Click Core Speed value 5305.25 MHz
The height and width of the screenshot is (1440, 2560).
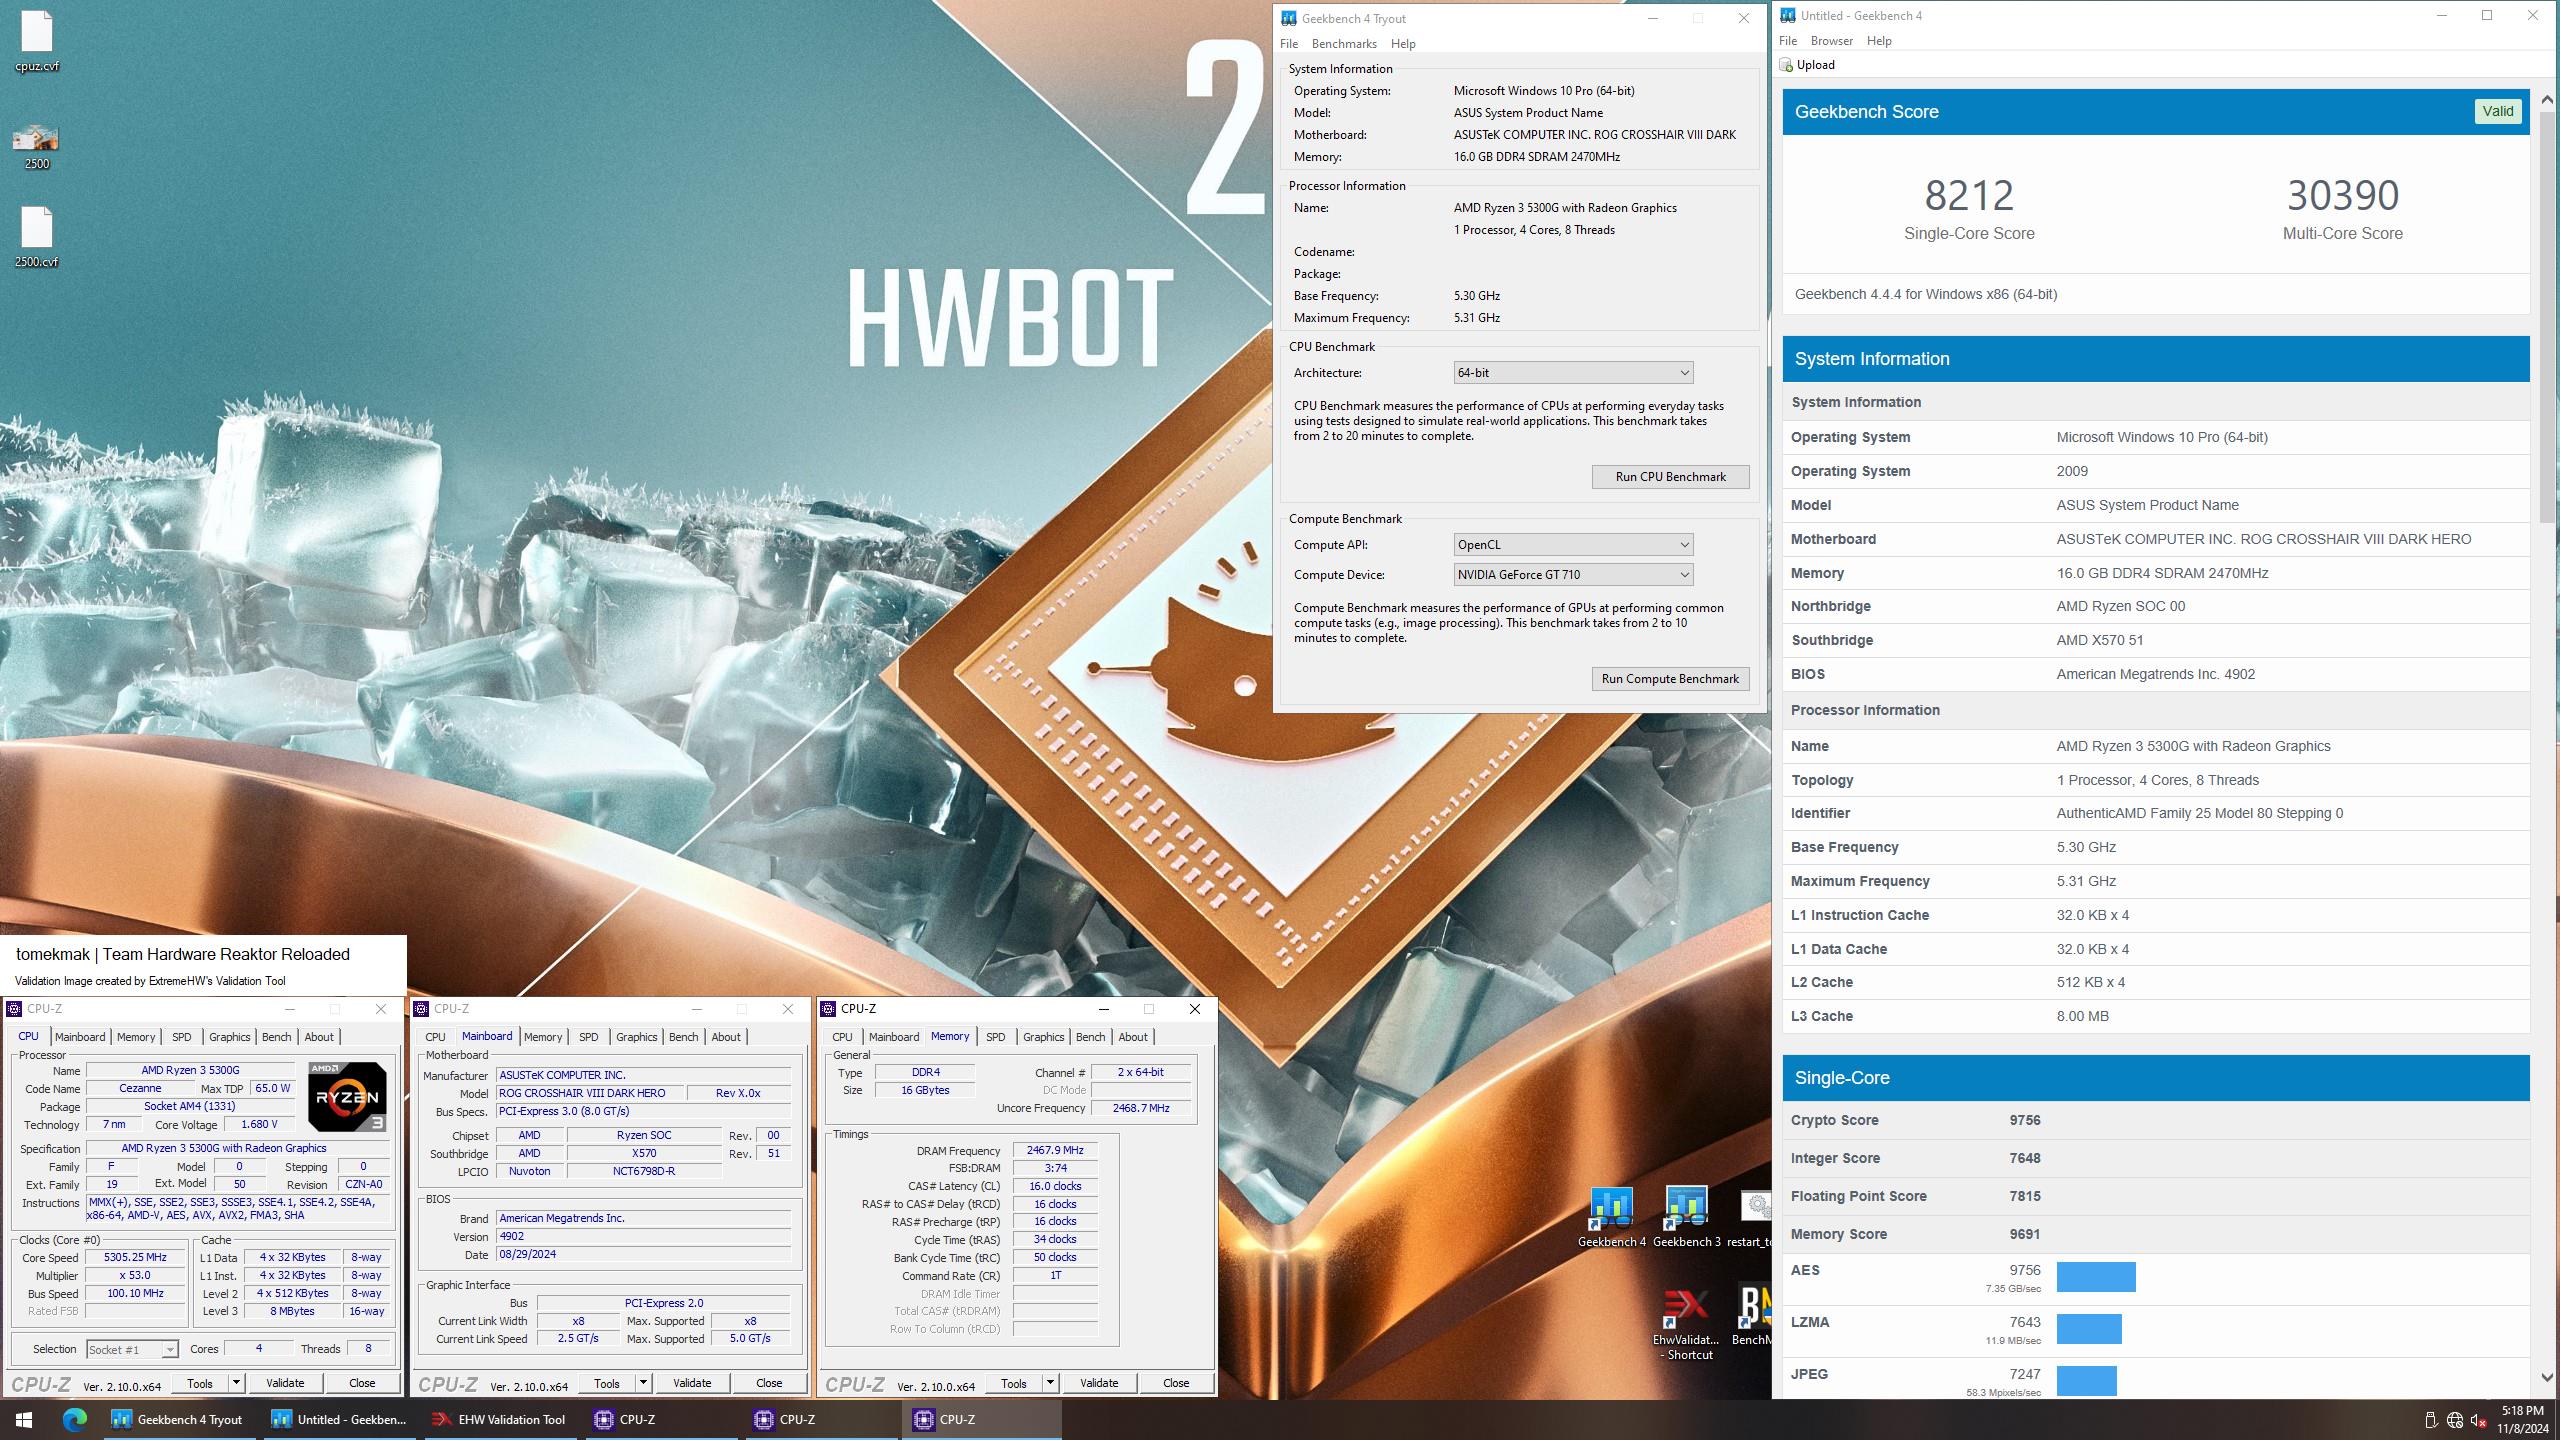click(x=135, y=1258)
